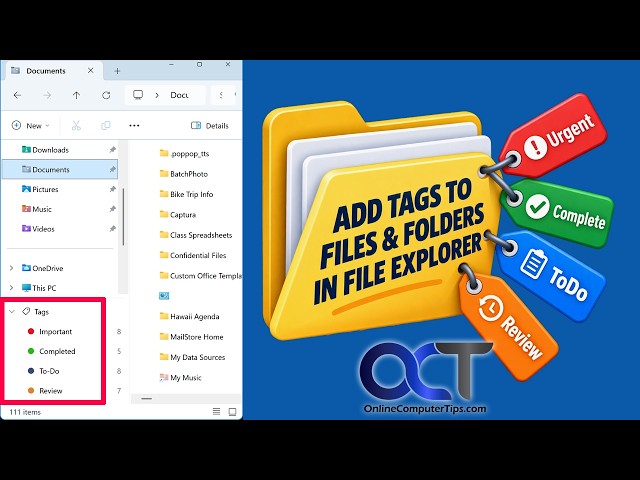640x480 pixels.
Task: Add a new File Explorer tab
Action: tap(117, 71)
